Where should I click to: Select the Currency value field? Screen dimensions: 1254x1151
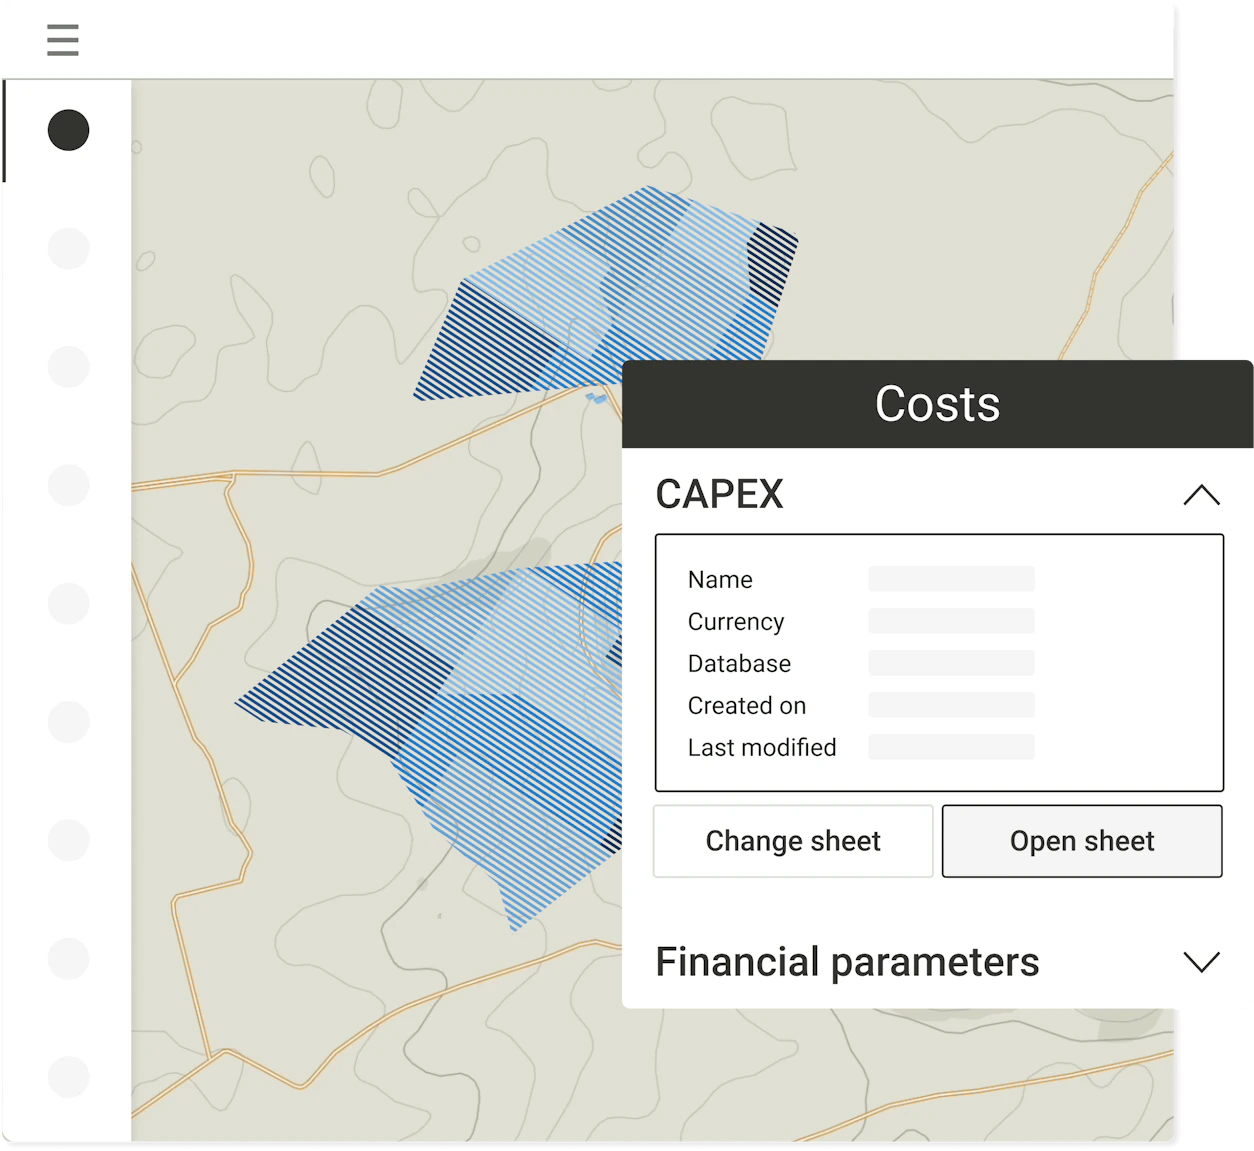point(951,621)
